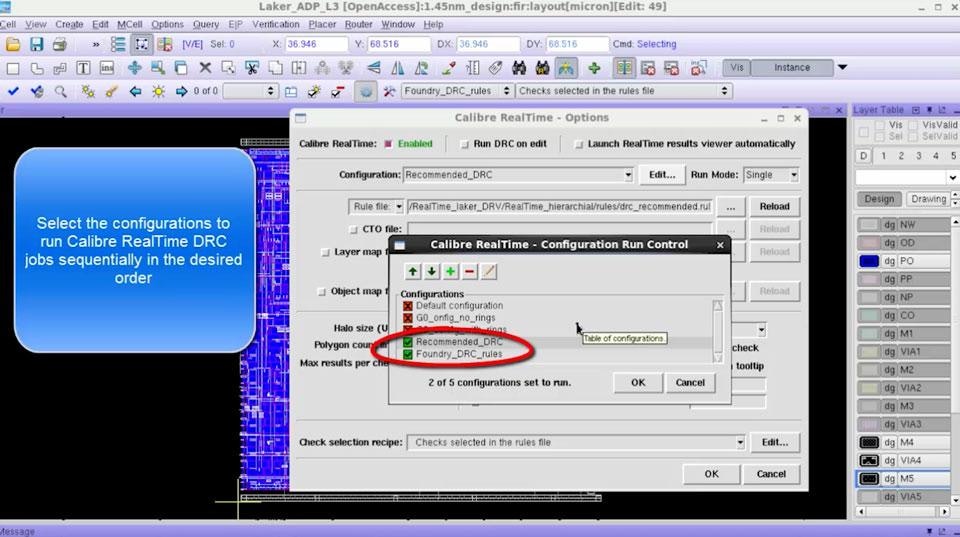
Task: Click the X coordinate input field
Action: tap(316, 44)
